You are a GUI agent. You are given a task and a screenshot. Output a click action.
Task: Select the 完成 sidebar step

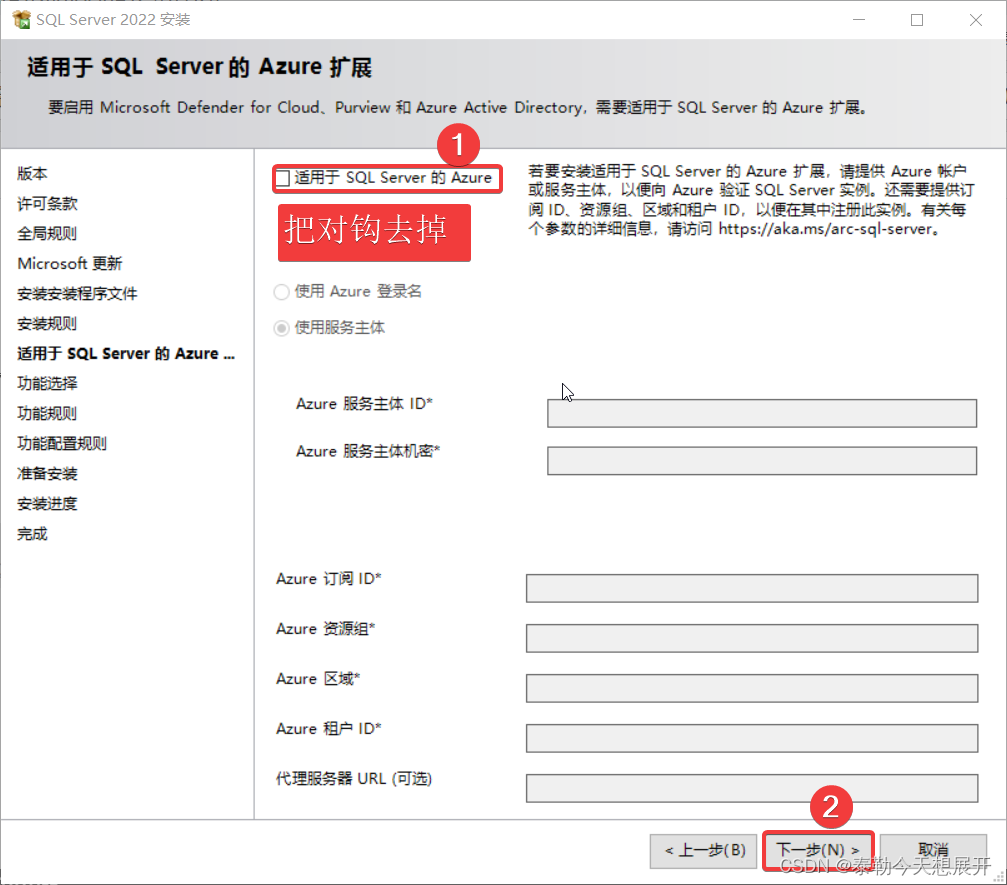pos(32,534)
